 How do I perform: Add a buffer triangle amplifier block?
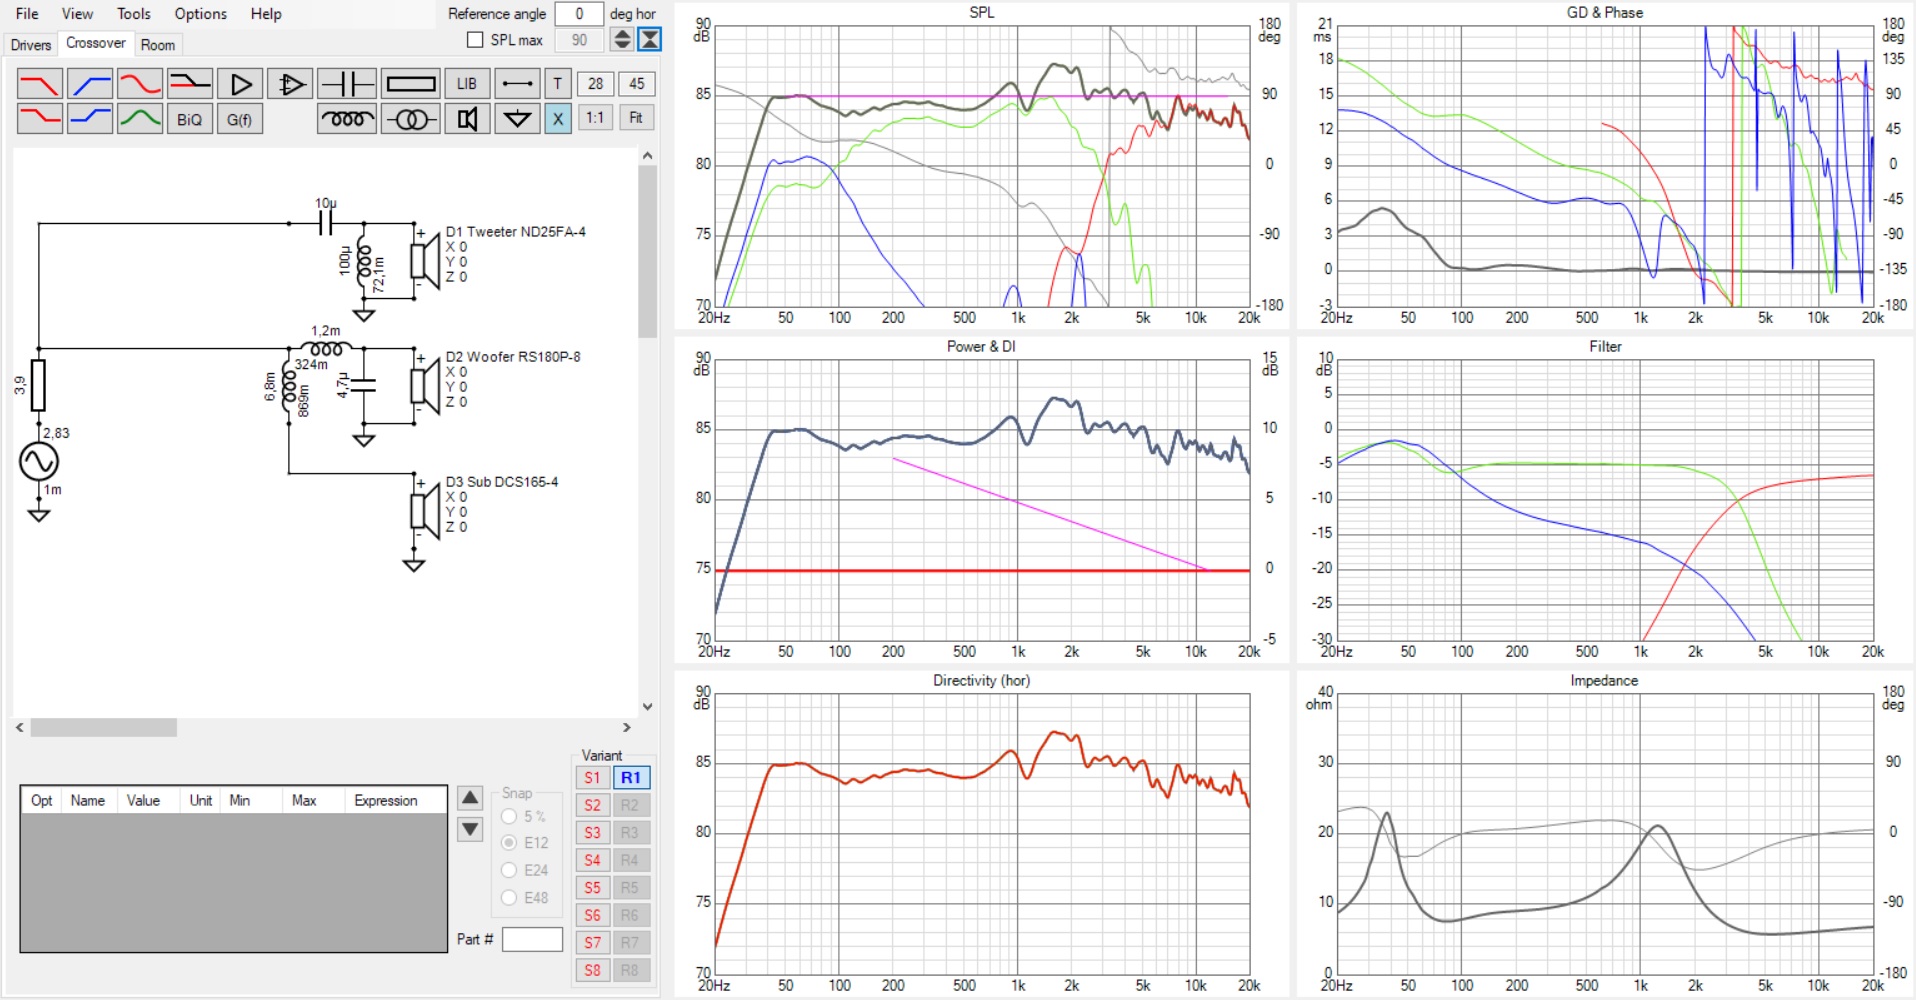point(240,84)
